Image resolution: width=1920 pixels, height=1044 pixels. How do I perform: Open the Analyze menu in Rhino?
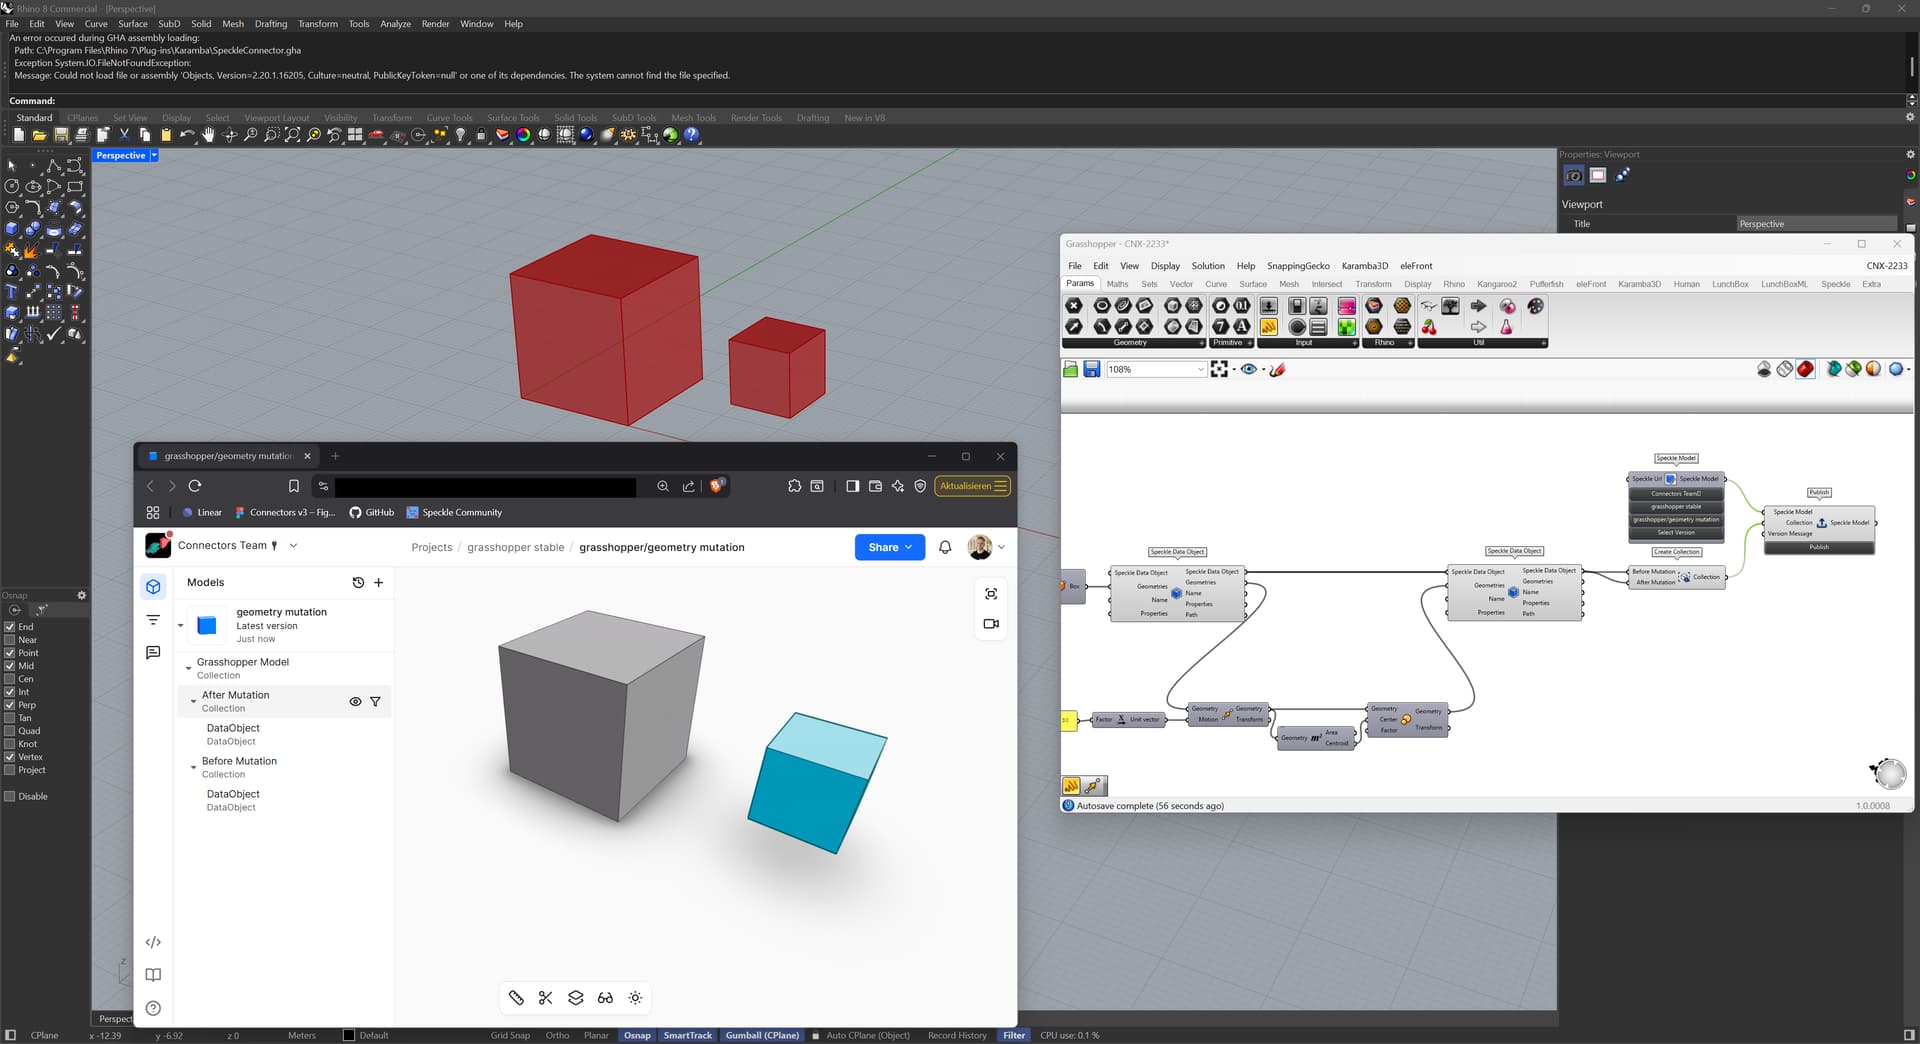click(x=395, y=24)
